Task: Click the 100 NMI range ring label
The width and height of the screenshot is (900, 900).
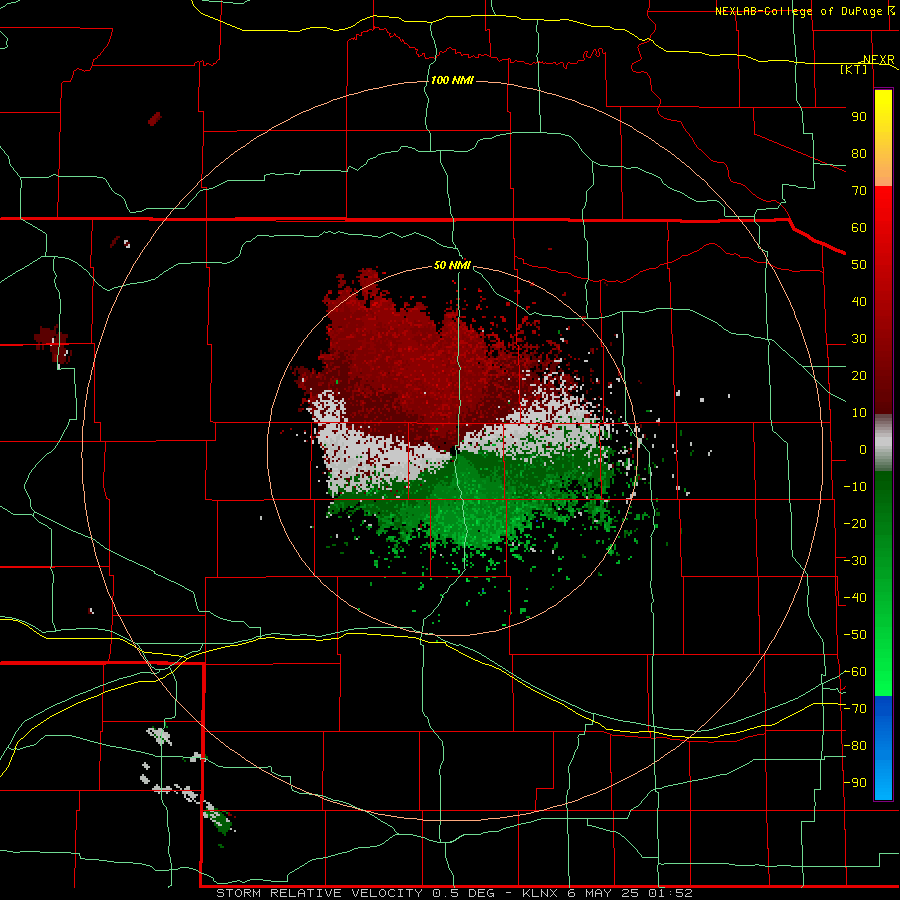Action: pos(452,80)
